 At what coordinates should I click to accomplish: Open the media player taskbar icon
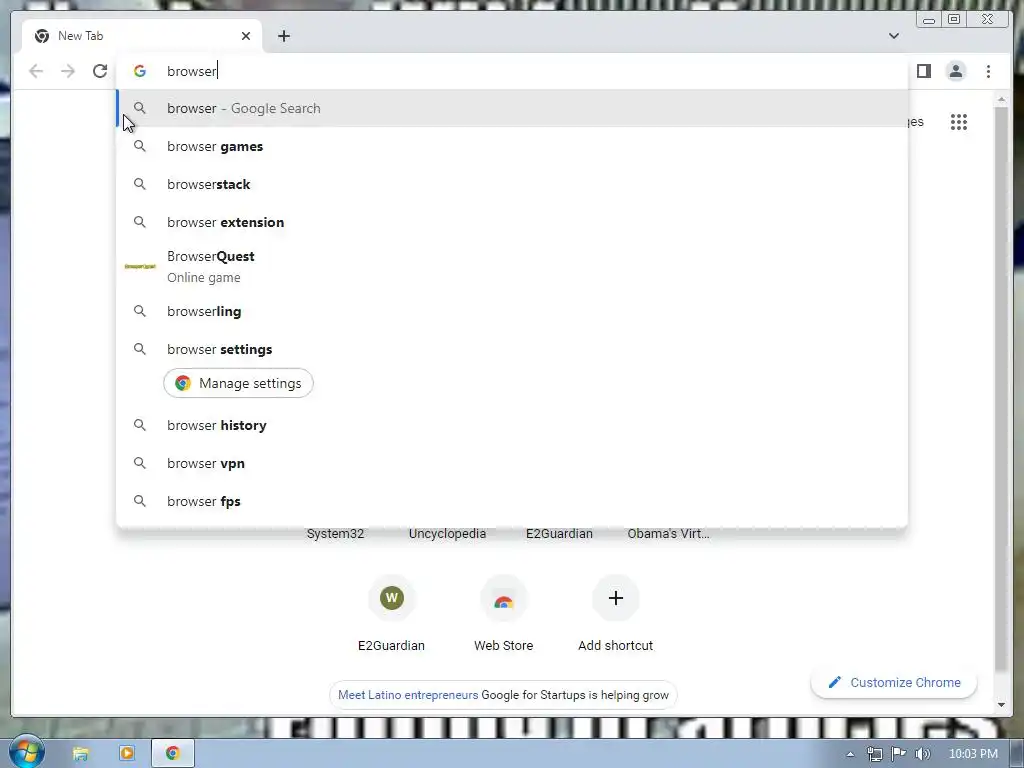click(127, 754)
